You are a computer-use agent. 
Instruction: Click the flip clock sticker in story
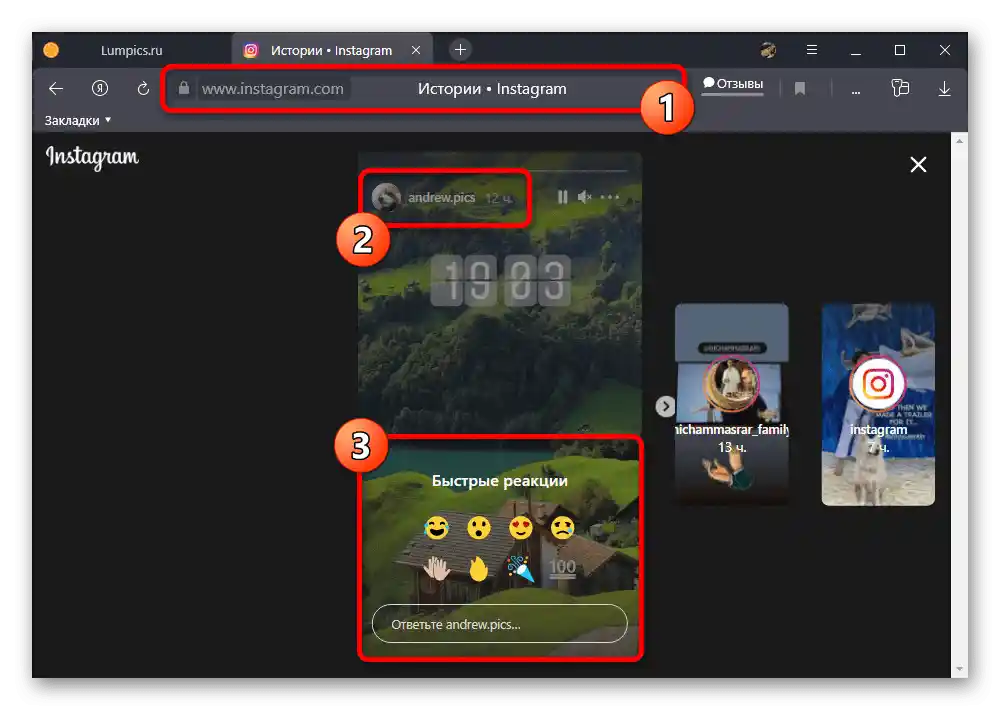click(x=501, y=280)
